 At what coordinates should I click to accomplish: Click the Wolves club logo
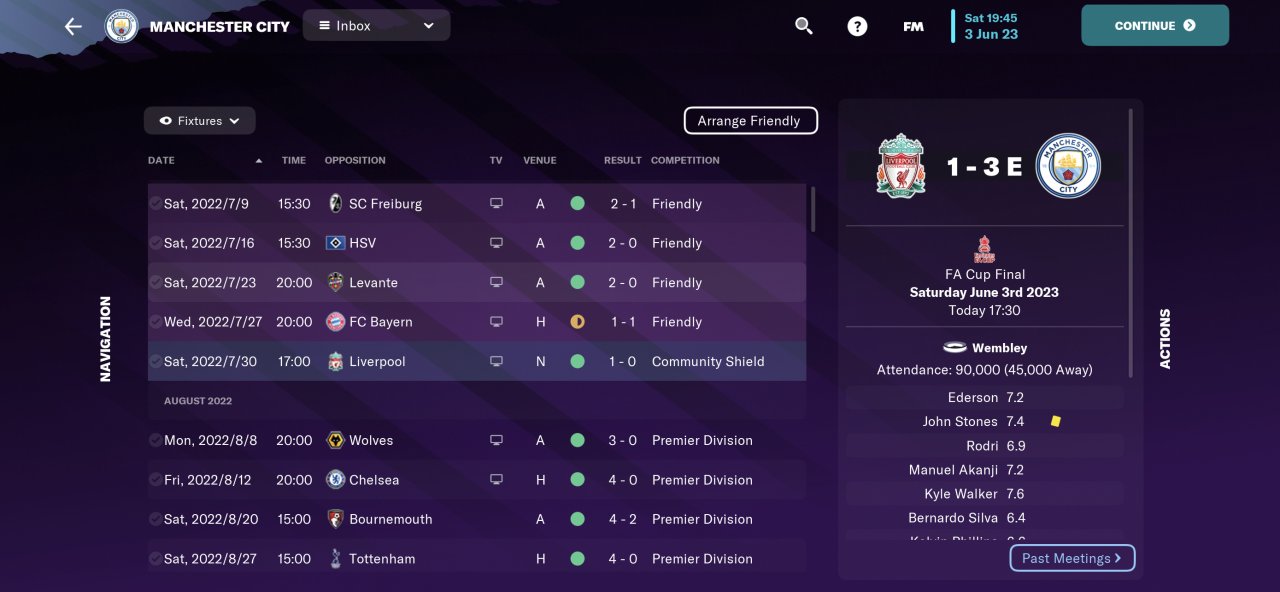pyautogui.click(x=335, y=440)
